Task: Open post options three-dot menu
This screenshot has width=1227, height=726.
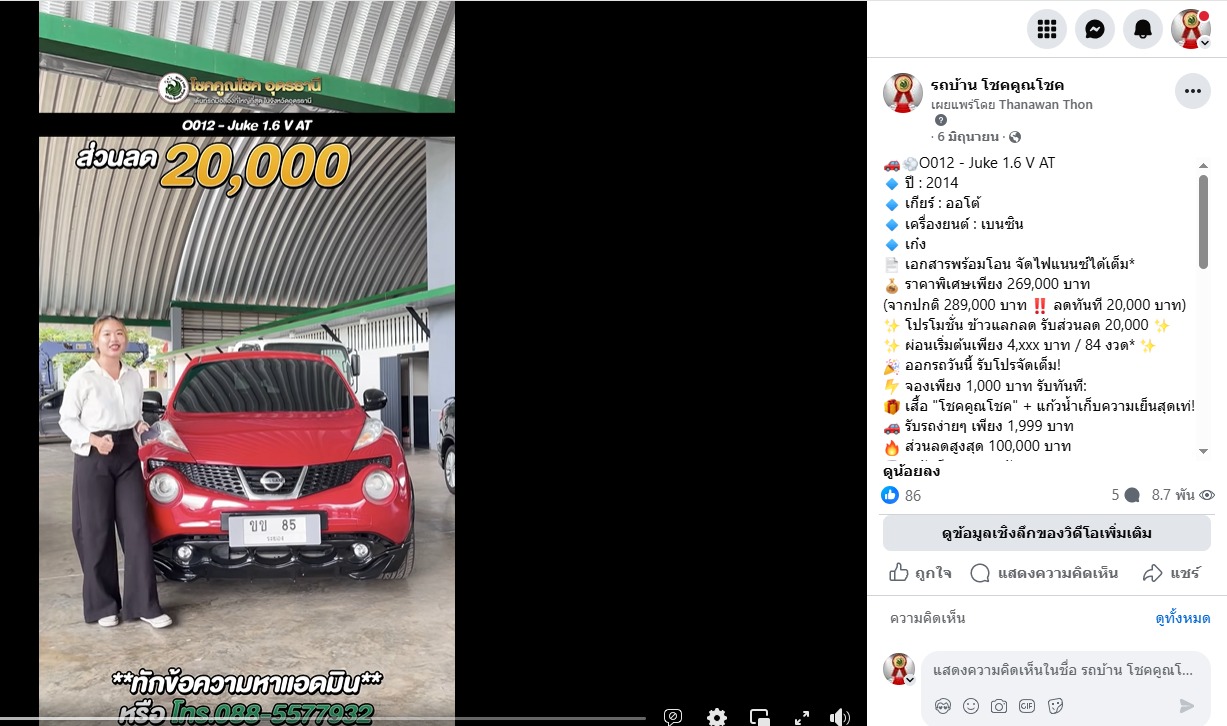Action: (x=1192, y=91)
